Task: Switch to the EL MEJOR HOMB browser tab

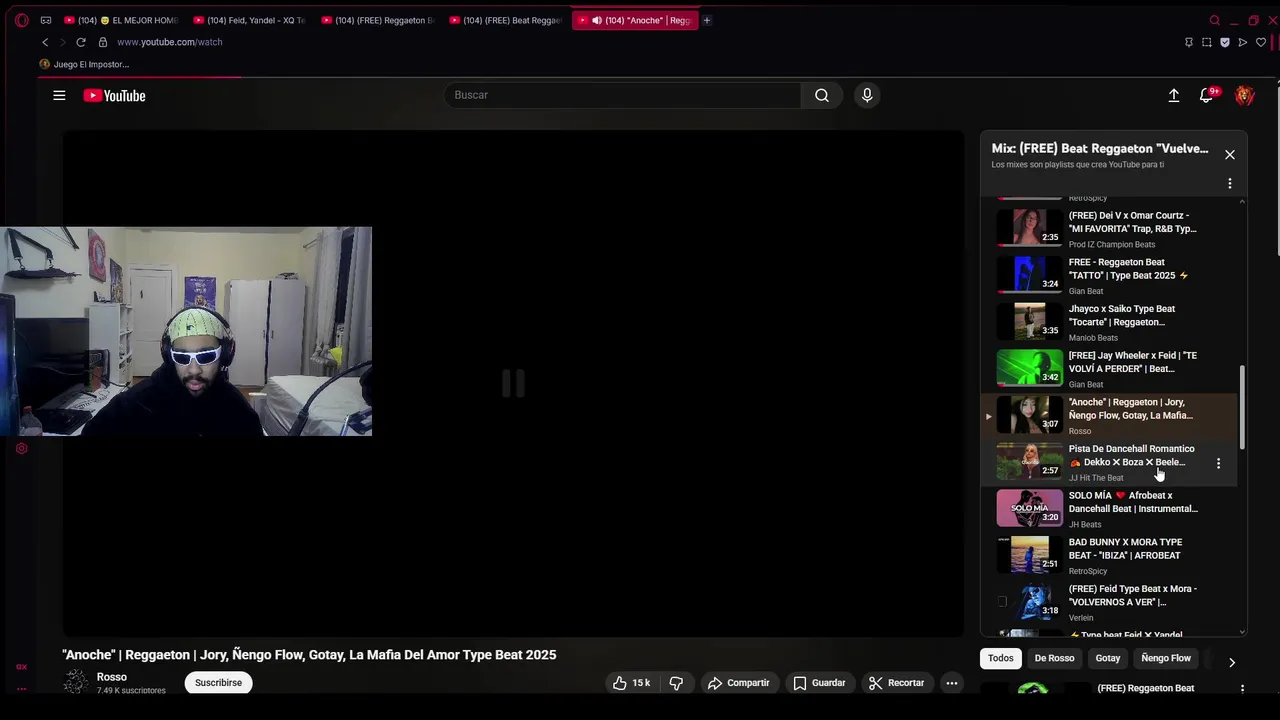Action: click(122, 20)
